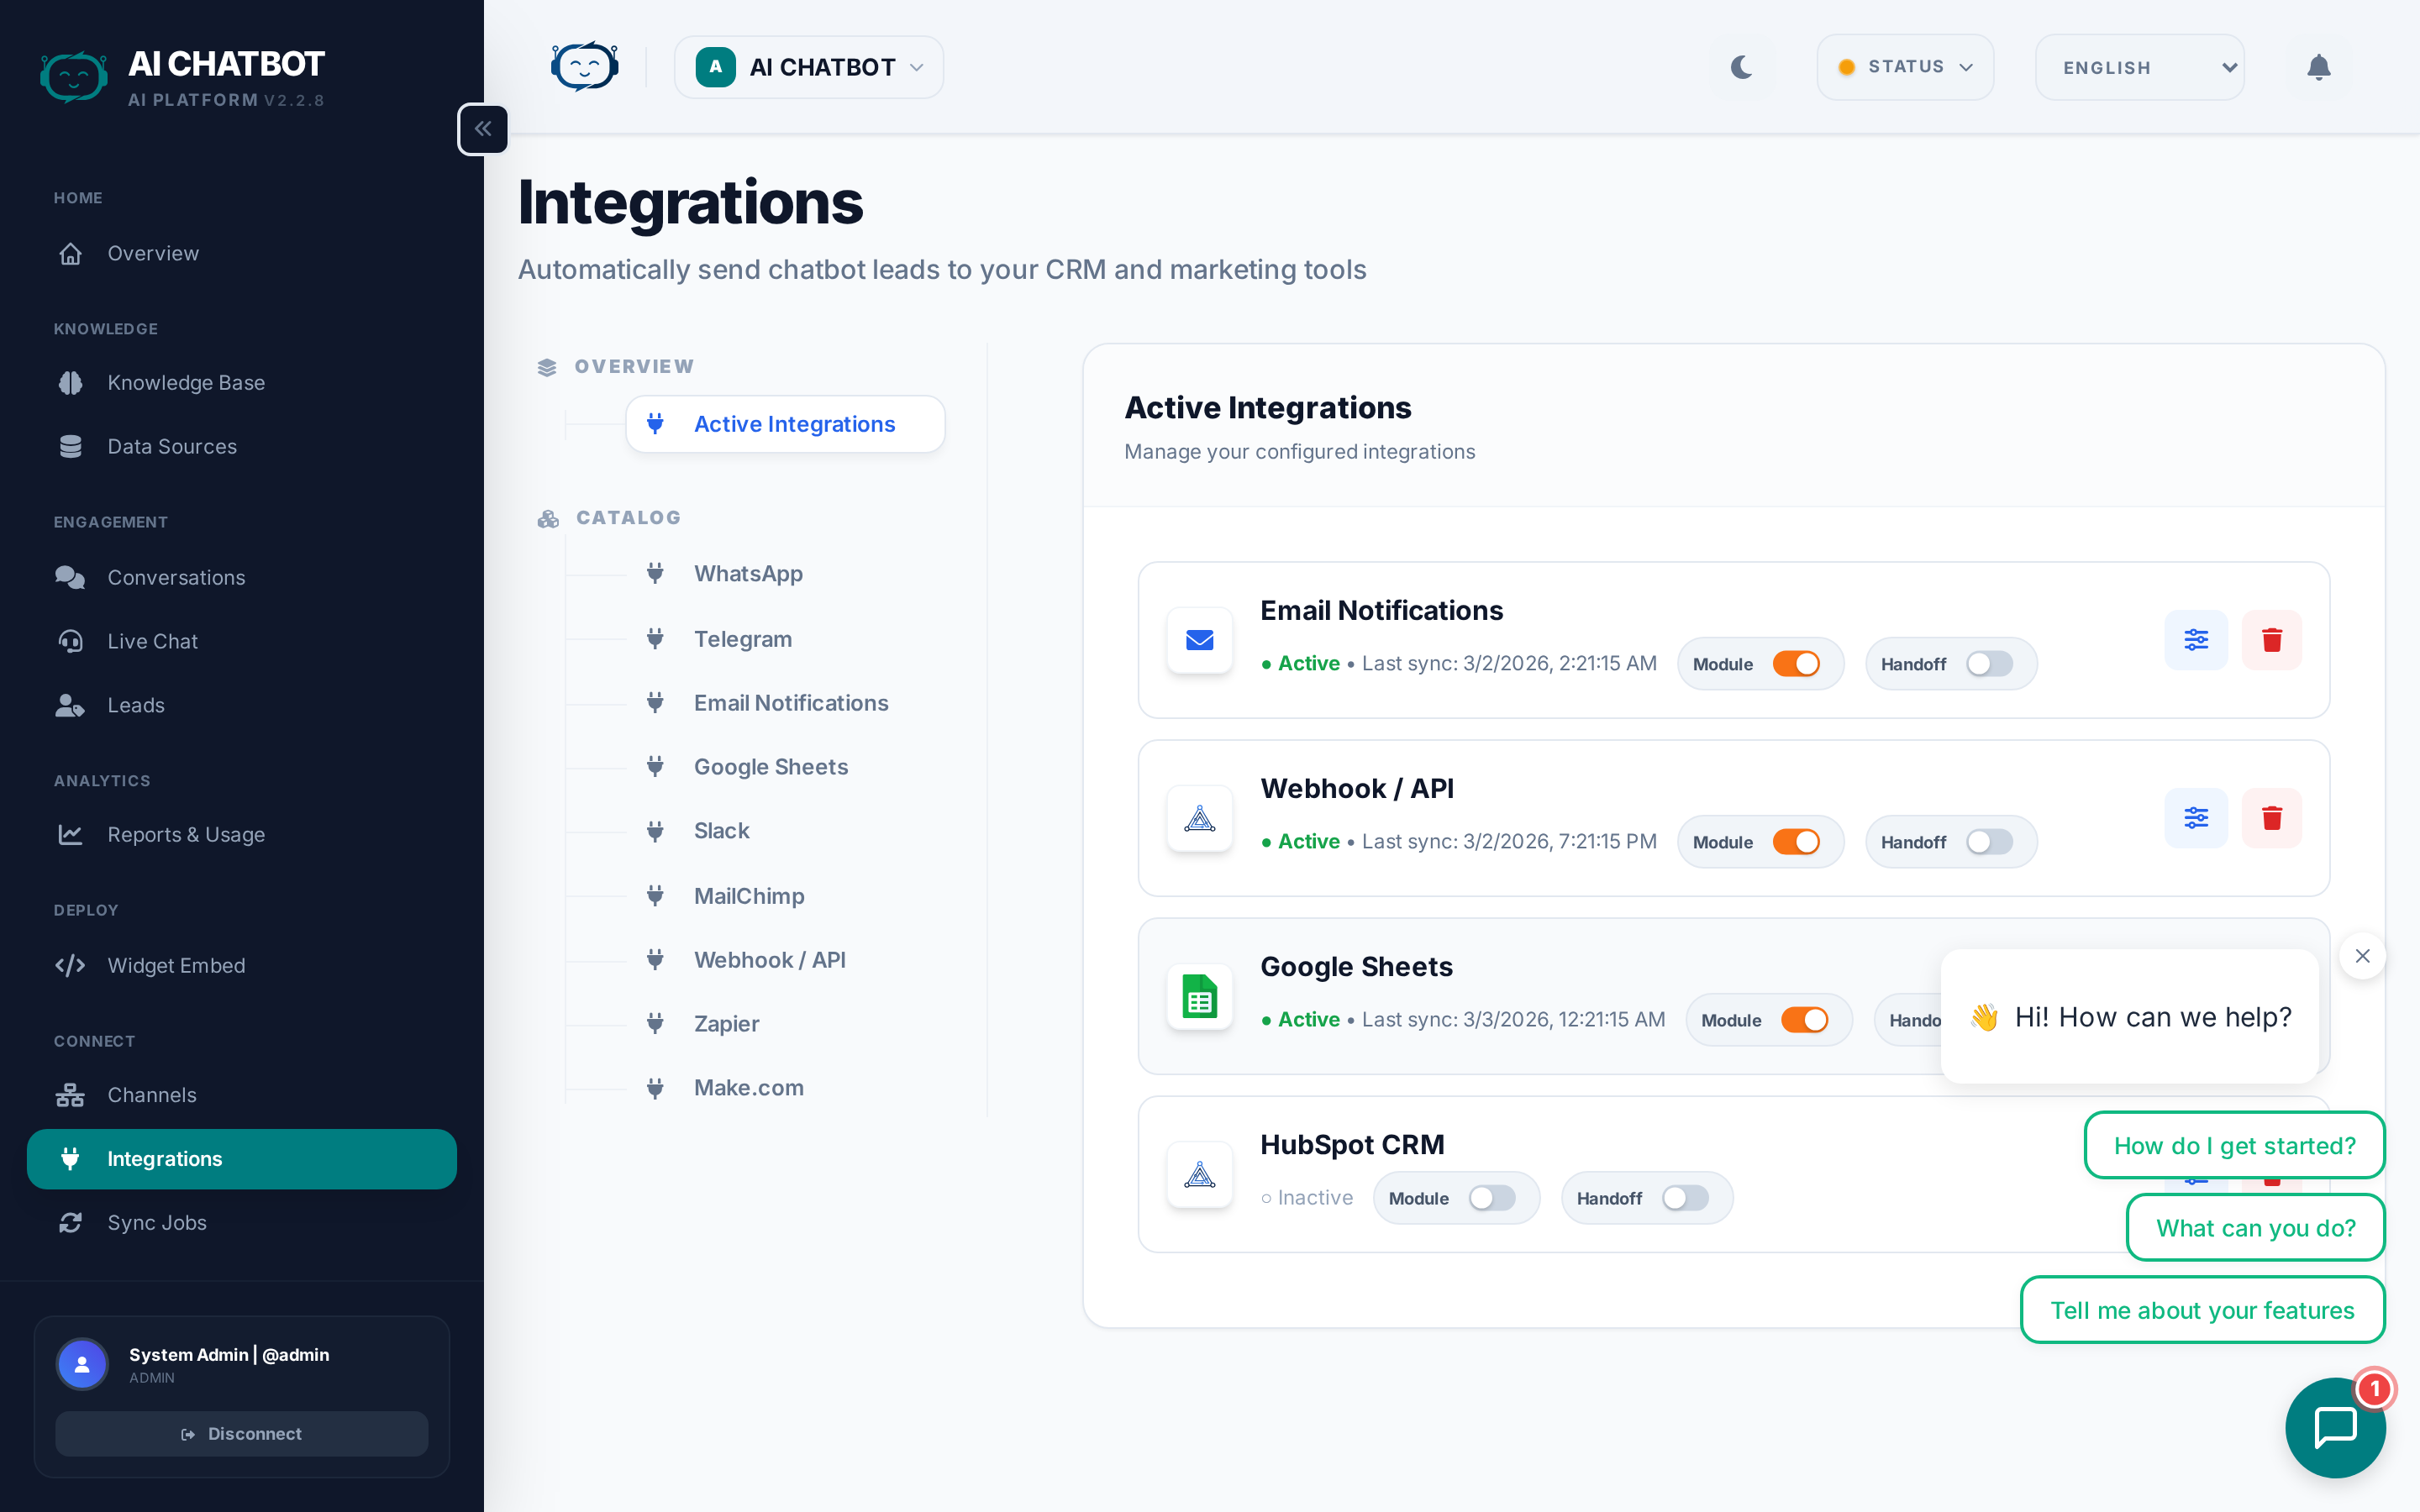
Task: Enable Module toggle for HubSpot CRM
Action: coord(1491,1198)
